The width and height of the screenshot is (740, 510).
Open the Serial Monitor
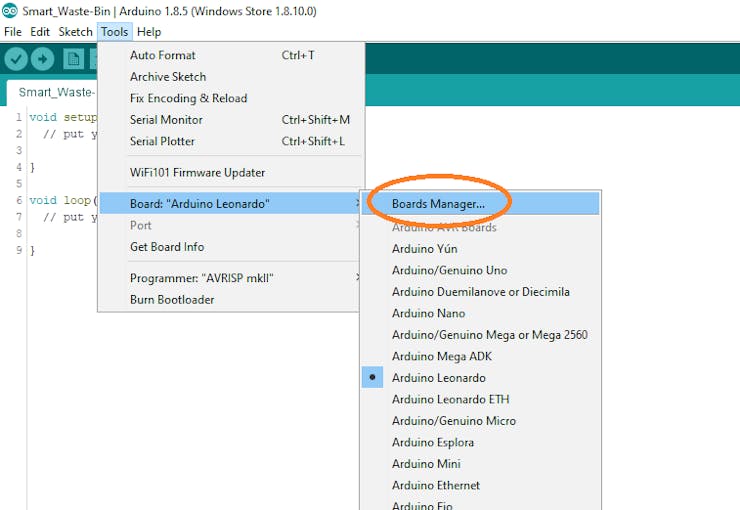click(x=231, y=120)
